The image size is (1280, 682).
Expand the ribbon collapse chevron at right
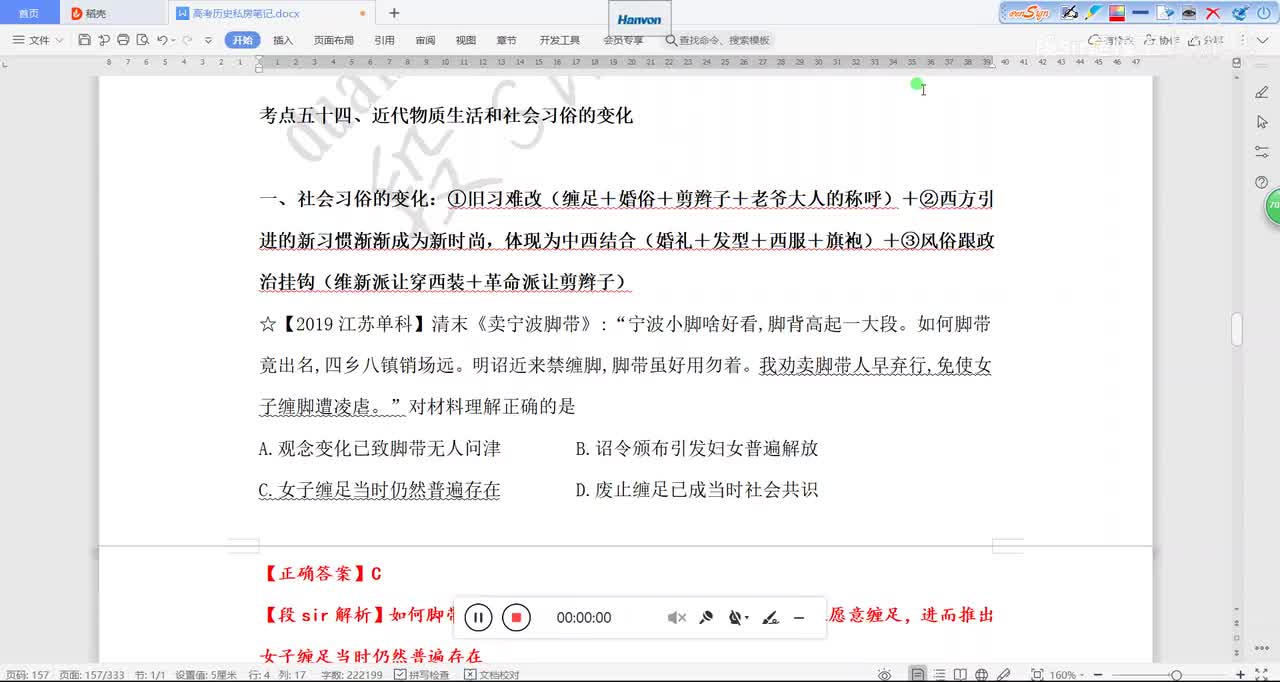pos(1262,40)
